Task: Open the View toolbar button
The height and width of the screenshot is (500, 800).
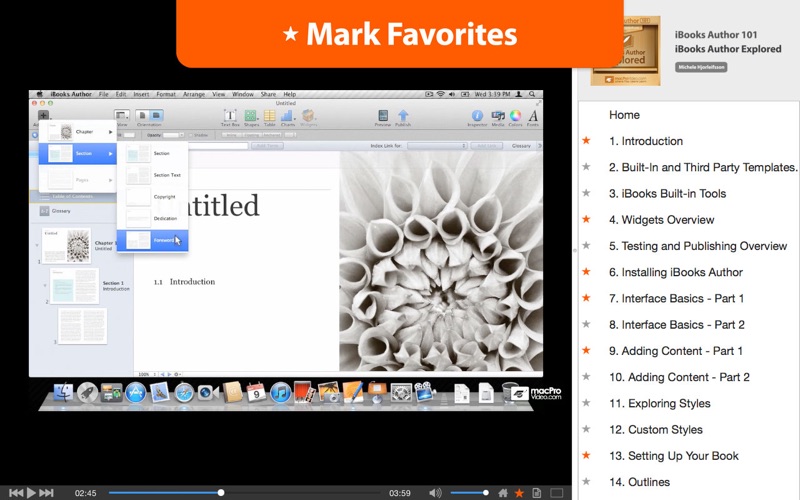Action: (121, 116)
